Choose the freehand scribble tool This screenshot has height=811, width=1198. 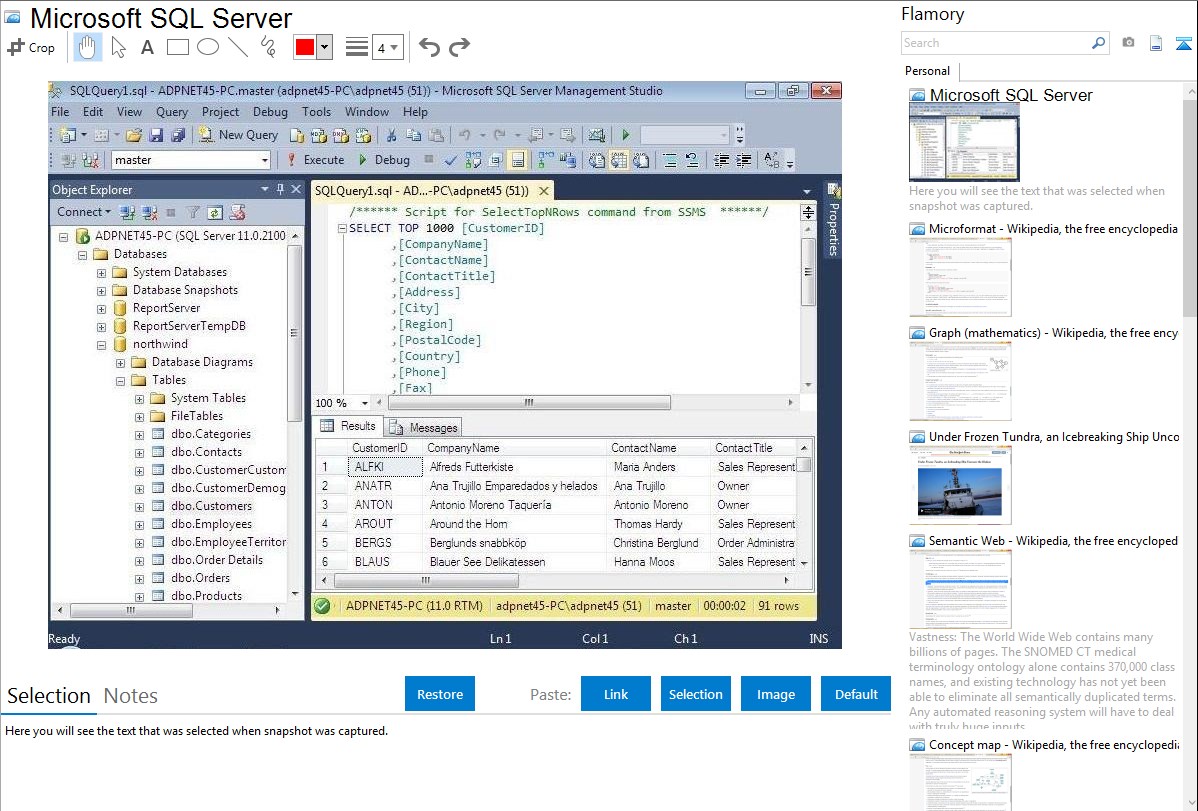pyautogui.click(x=267, y=47)
